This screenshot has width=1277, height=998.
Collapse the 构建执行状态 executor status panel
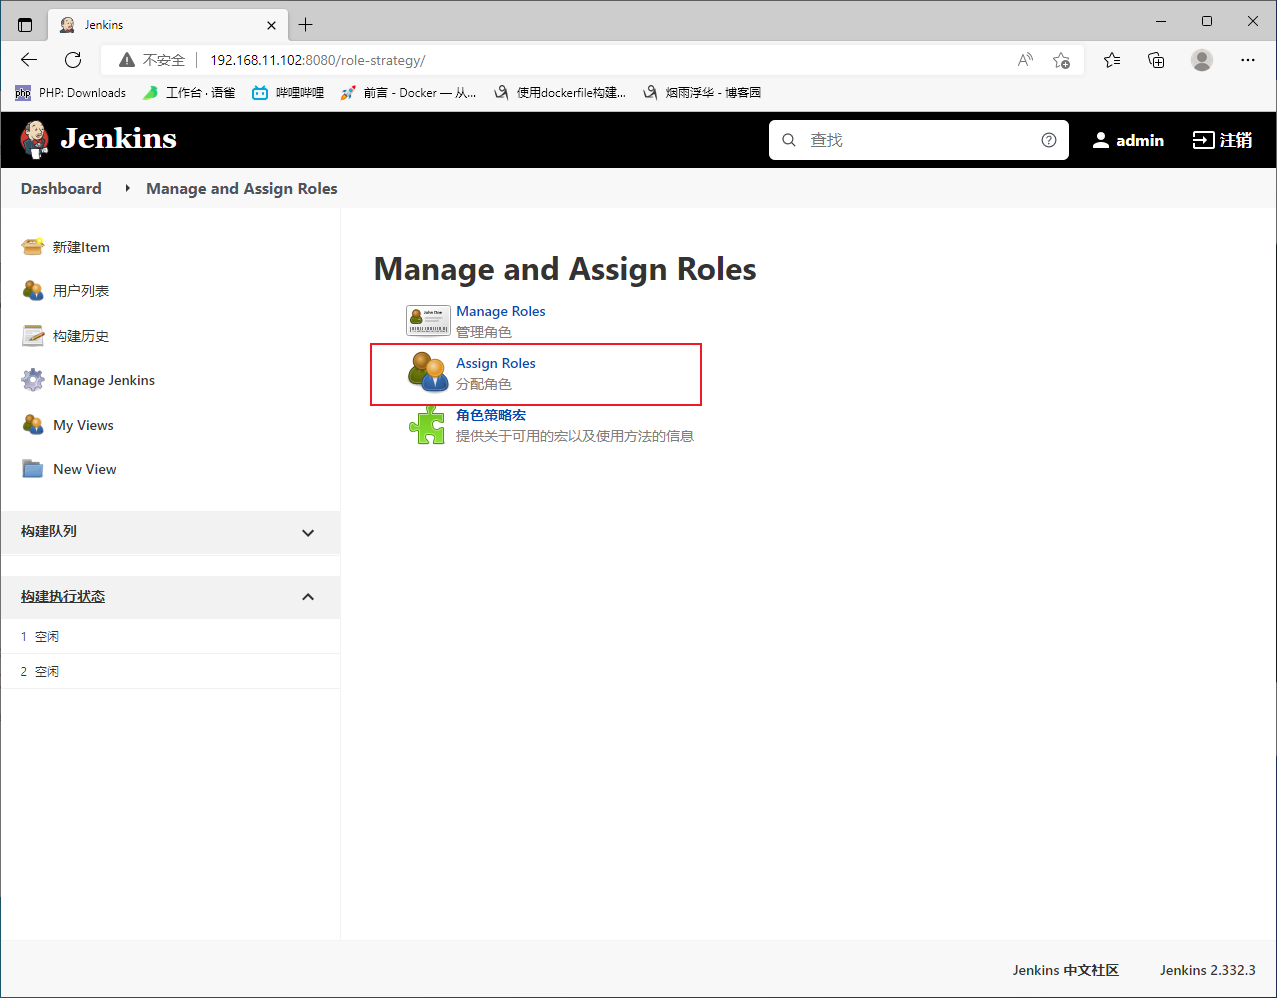308,597
